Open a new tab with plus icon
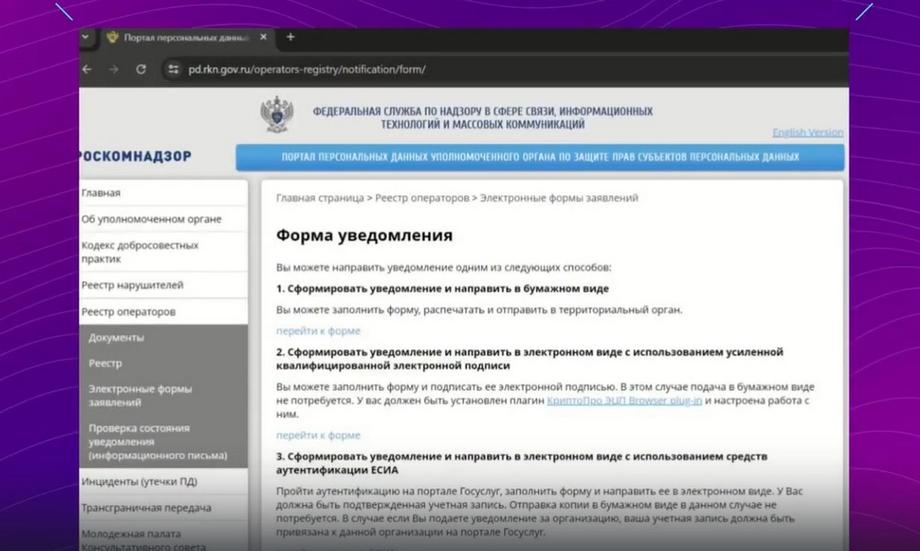 tap(290, 37)
